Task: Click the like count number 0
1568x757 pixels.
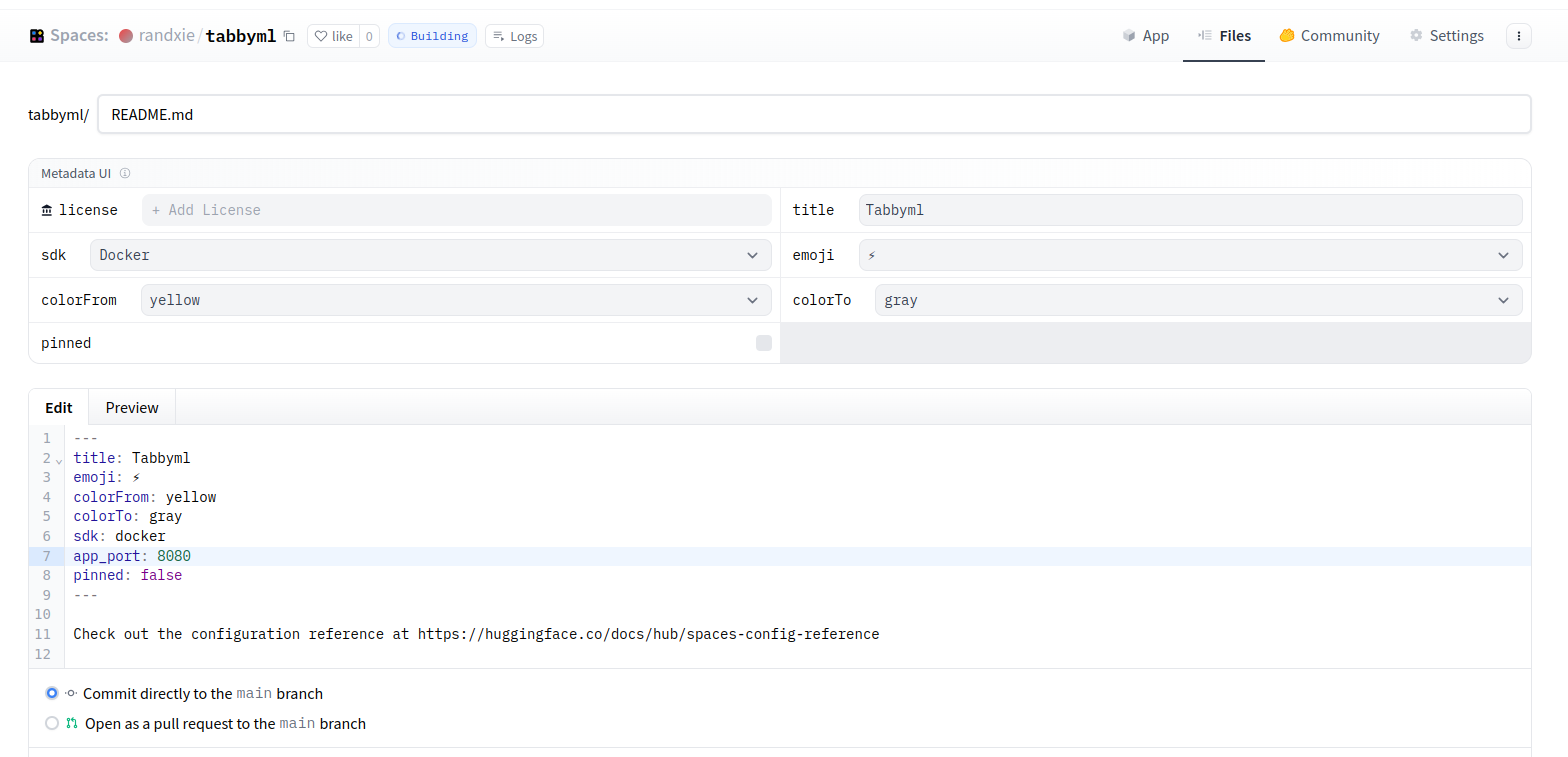Action: coord(369,36)
